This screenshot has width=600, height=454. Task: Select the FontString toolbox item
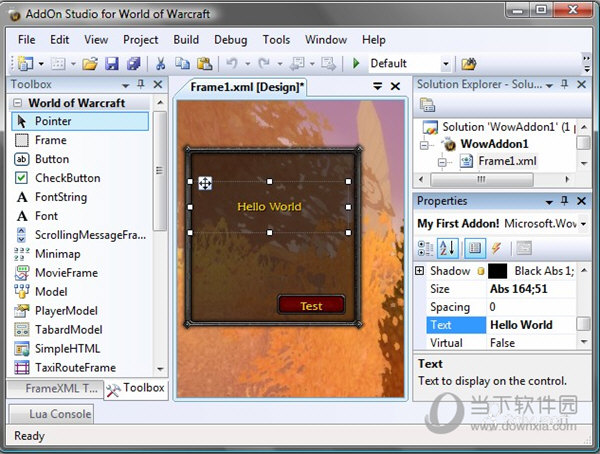pos(80,197)
